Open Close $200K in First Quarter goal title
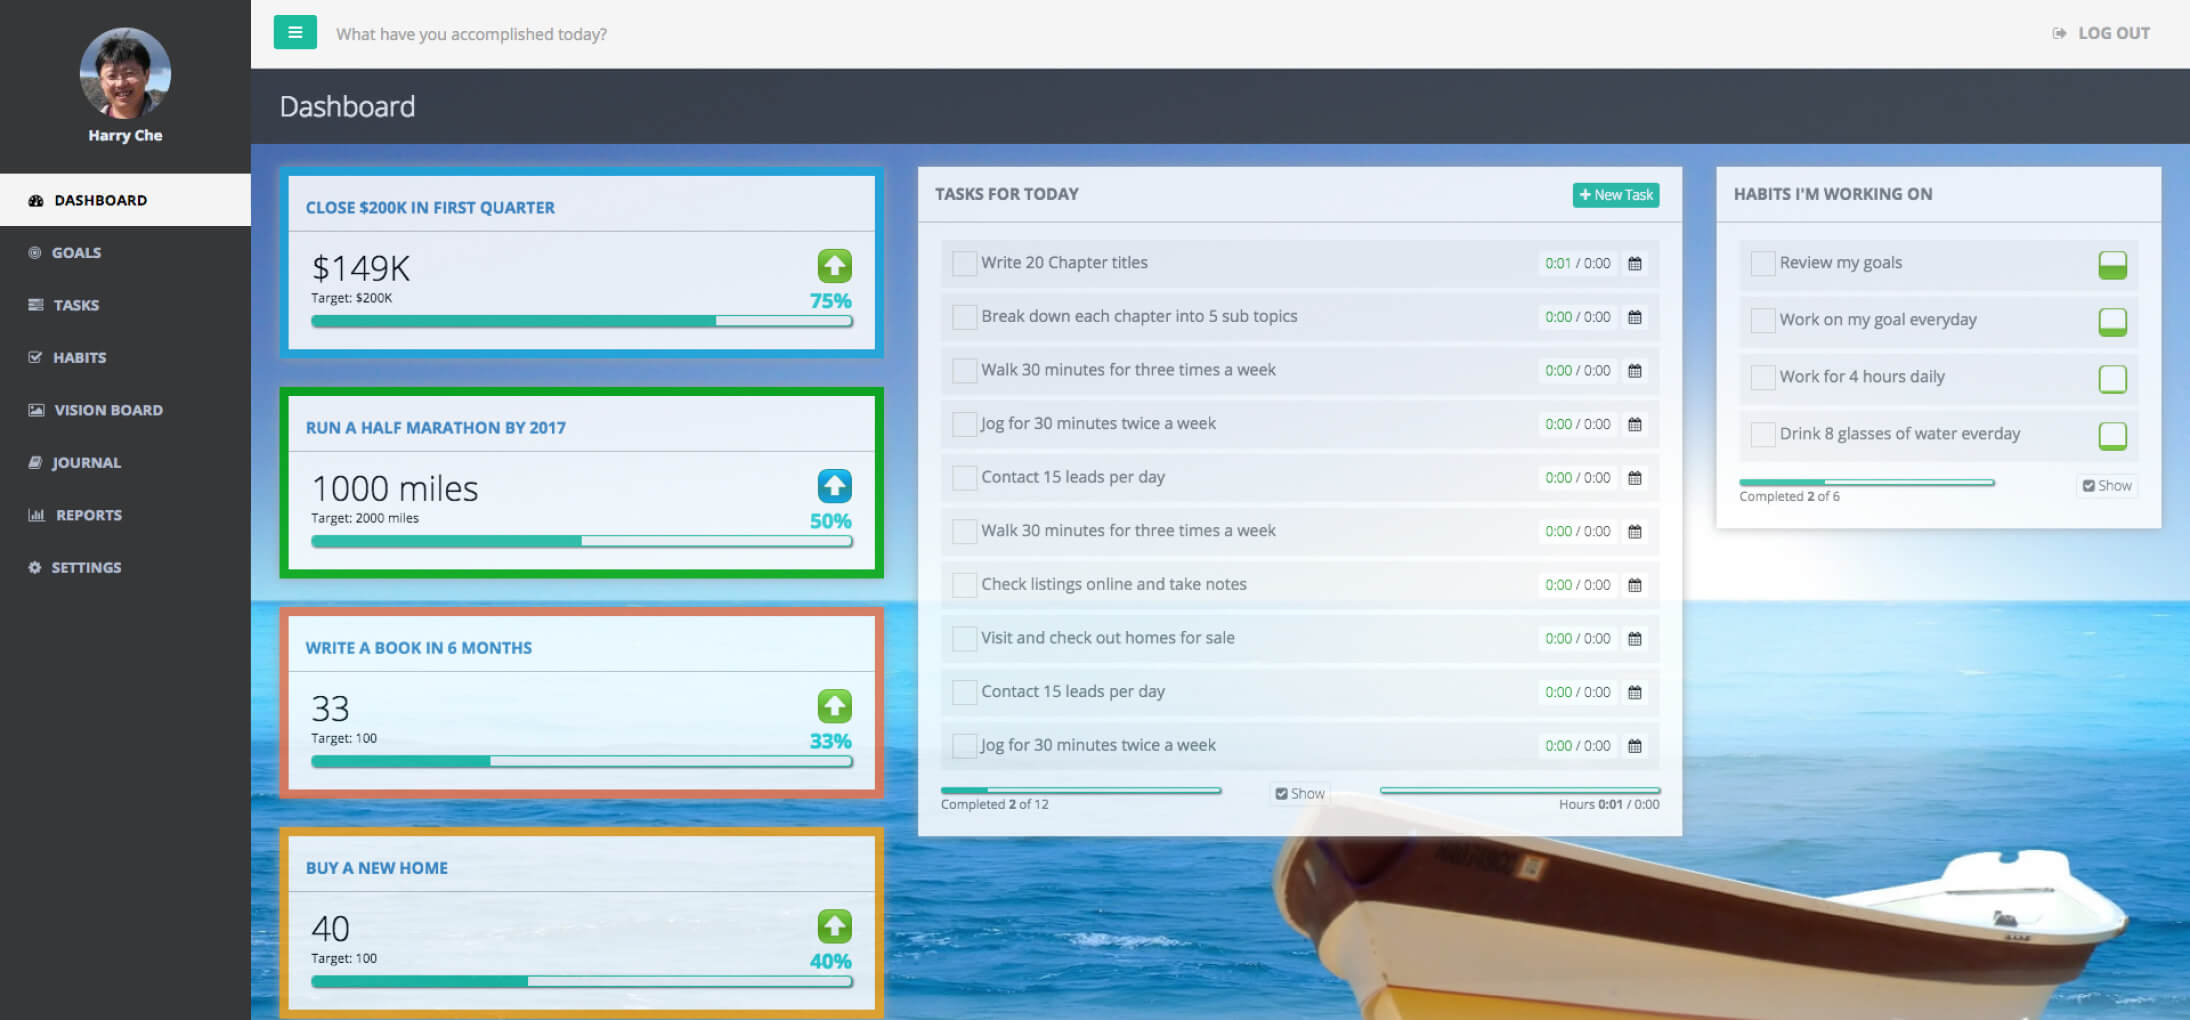The height and width of the screenshot is (1020, 2190). pos(430,208)
